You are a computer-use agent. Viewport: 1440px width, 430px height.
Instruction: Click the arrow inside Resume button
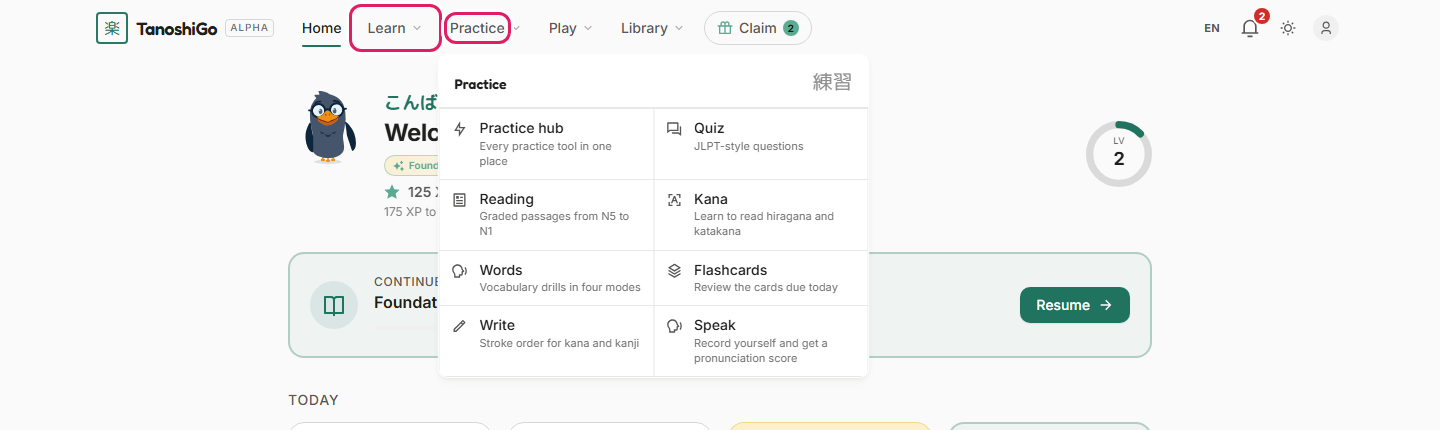[x=1105, y=305]
